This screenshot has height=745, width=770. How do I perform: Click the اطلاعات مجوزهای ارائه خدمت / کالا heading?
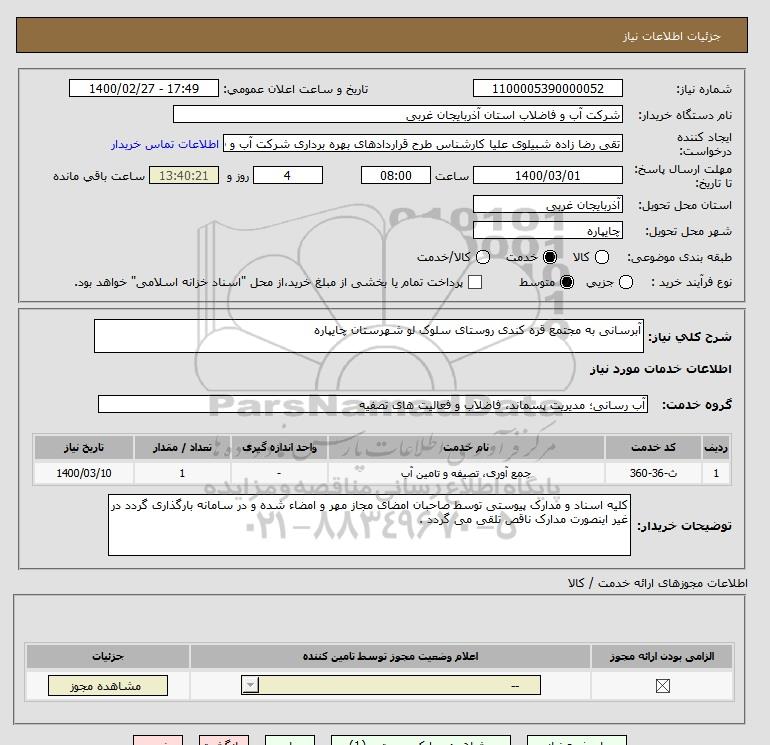click(658, 583)
